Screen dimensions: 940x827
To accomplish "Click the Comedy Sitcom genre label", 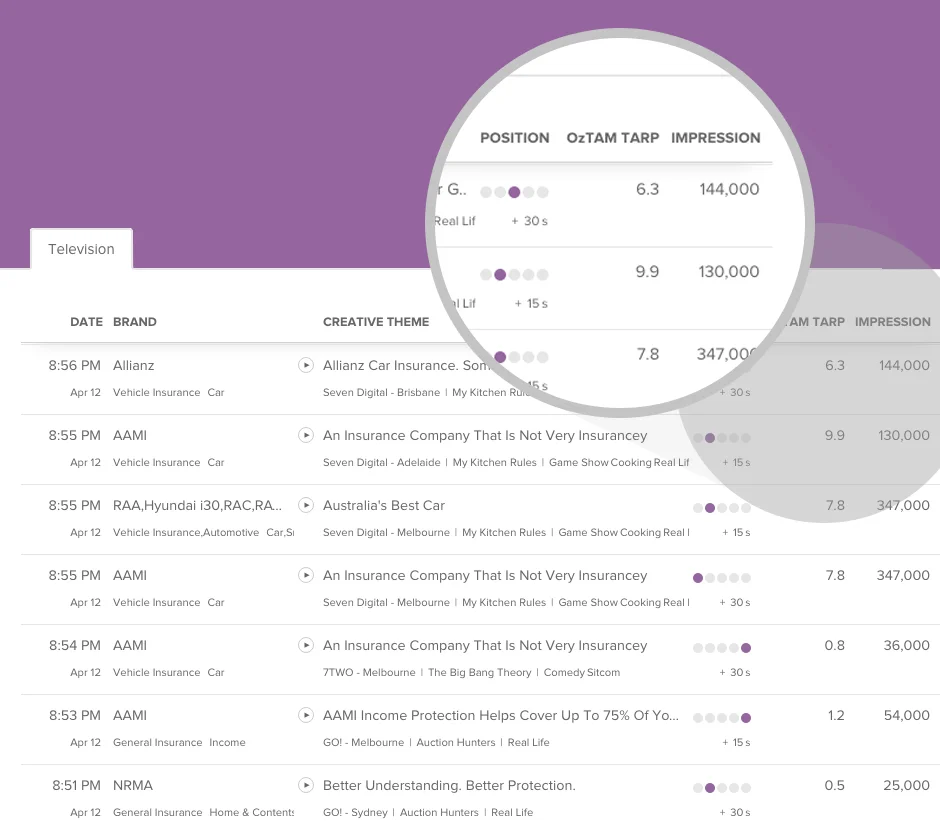I will (x=582, y=672).
